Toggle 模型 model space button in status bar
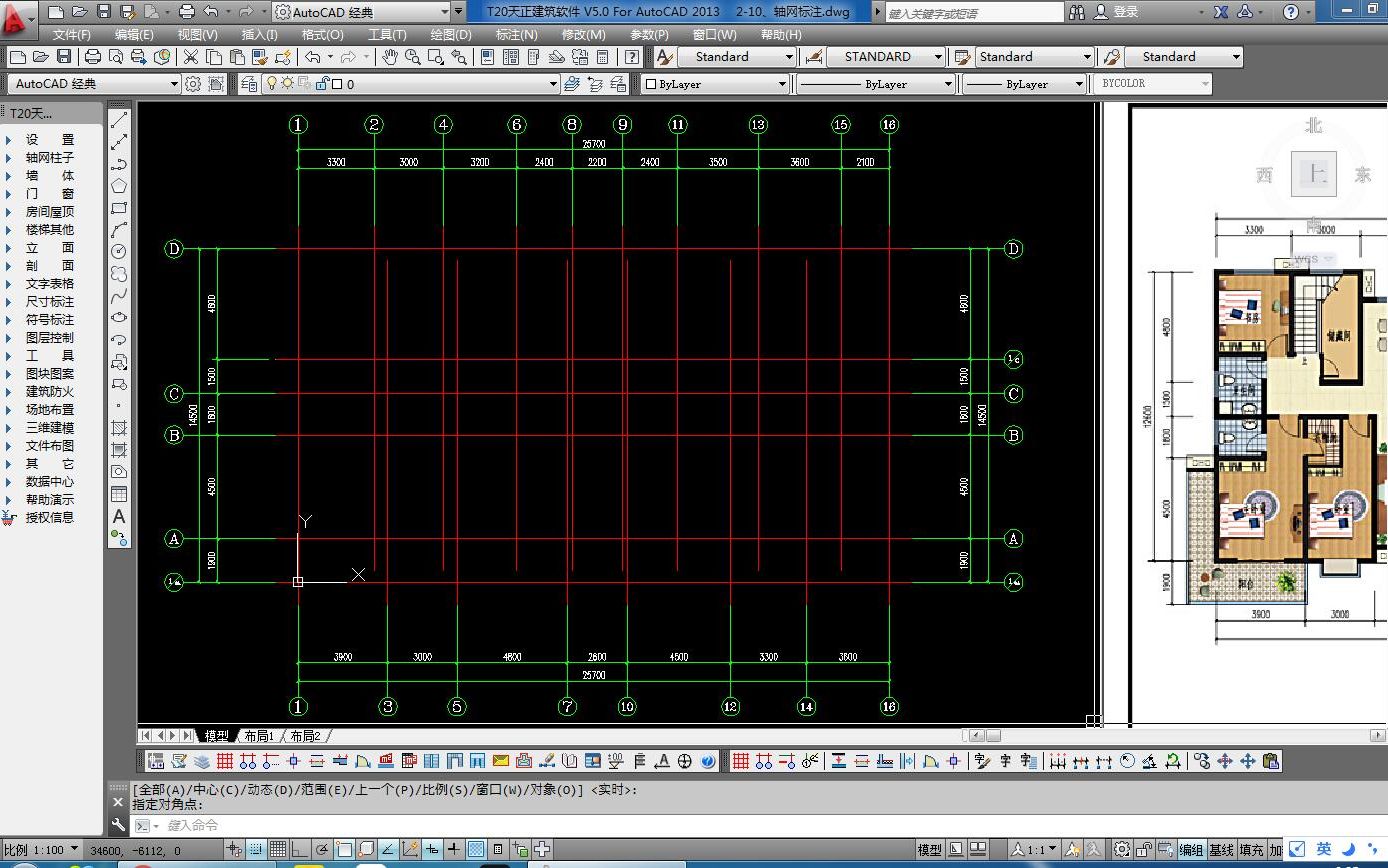 click(x=930, y=849)
